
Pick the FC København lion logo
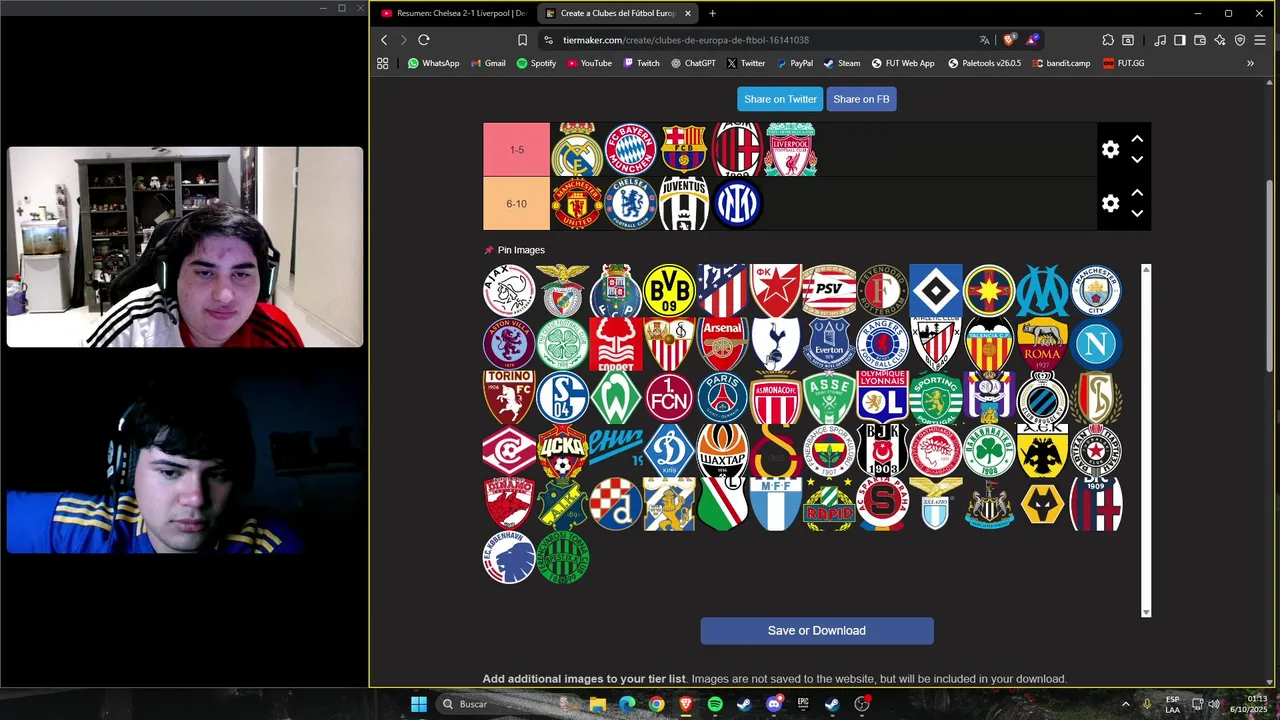[x=509, y=558]
